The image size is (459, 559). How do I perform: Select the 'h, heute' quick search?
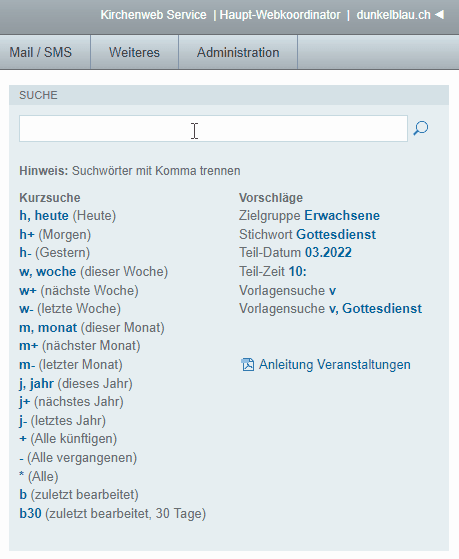click(x=44, y=216)
